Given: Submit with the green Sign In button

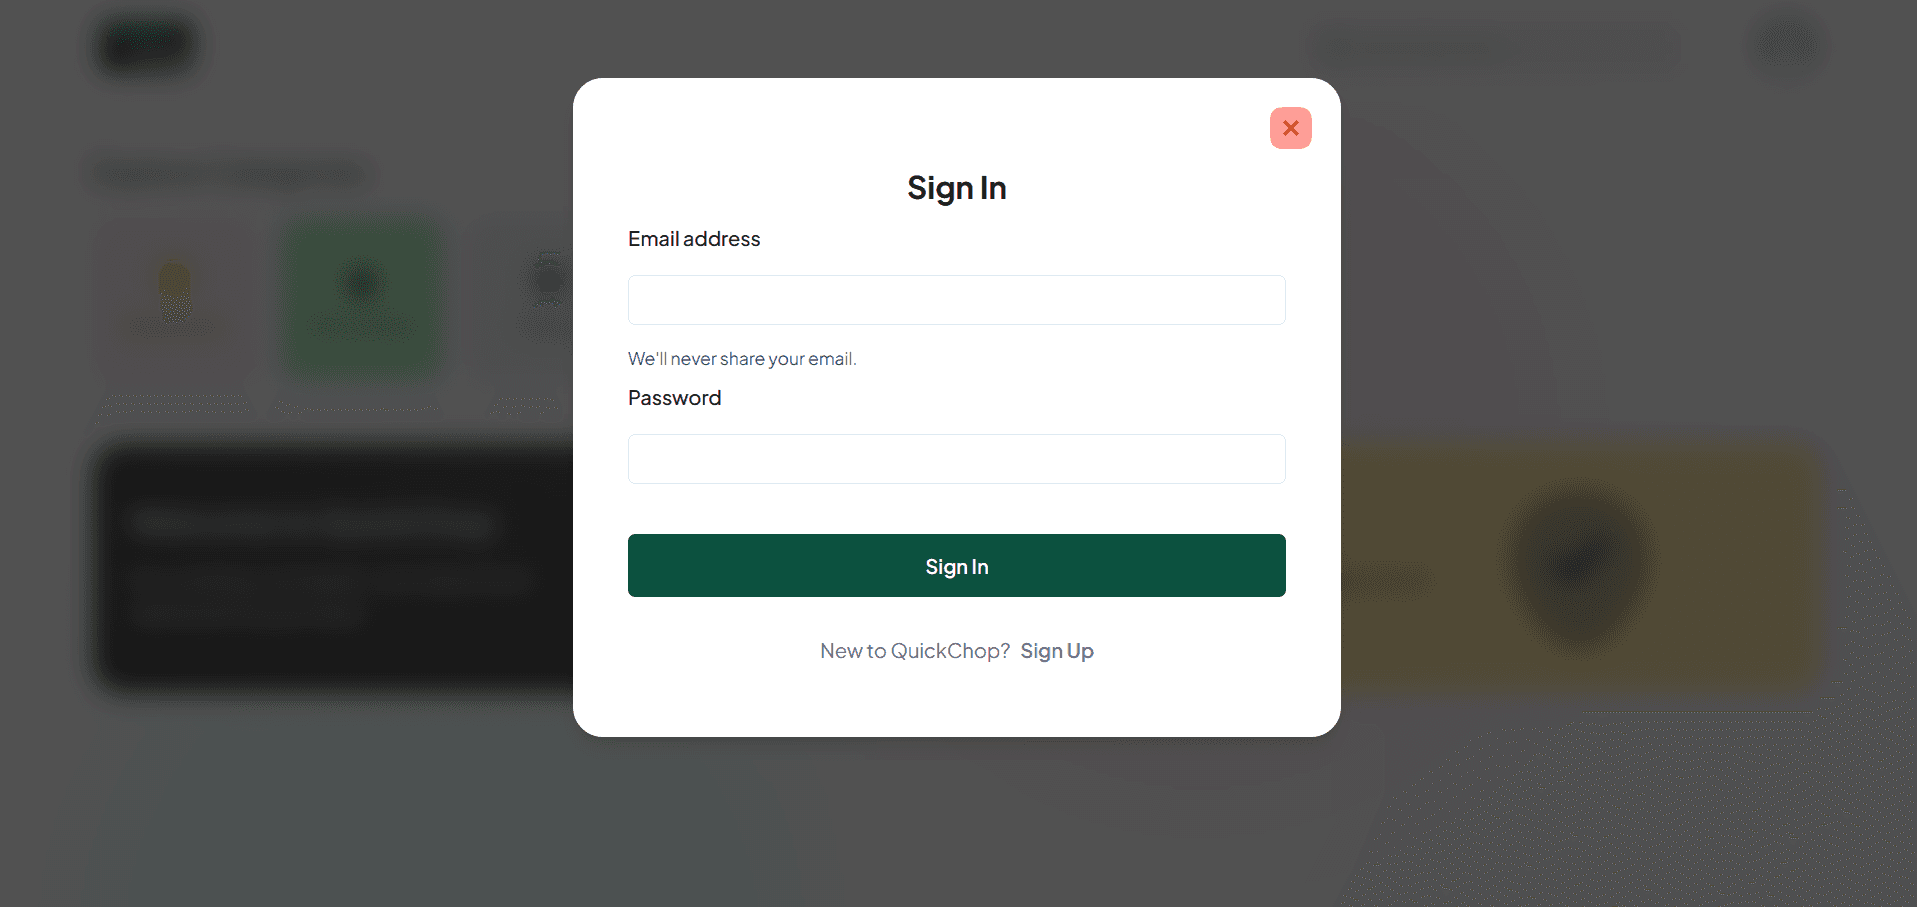Looking at the screenshot, I should pyautogui.click(x=956, y=566).
